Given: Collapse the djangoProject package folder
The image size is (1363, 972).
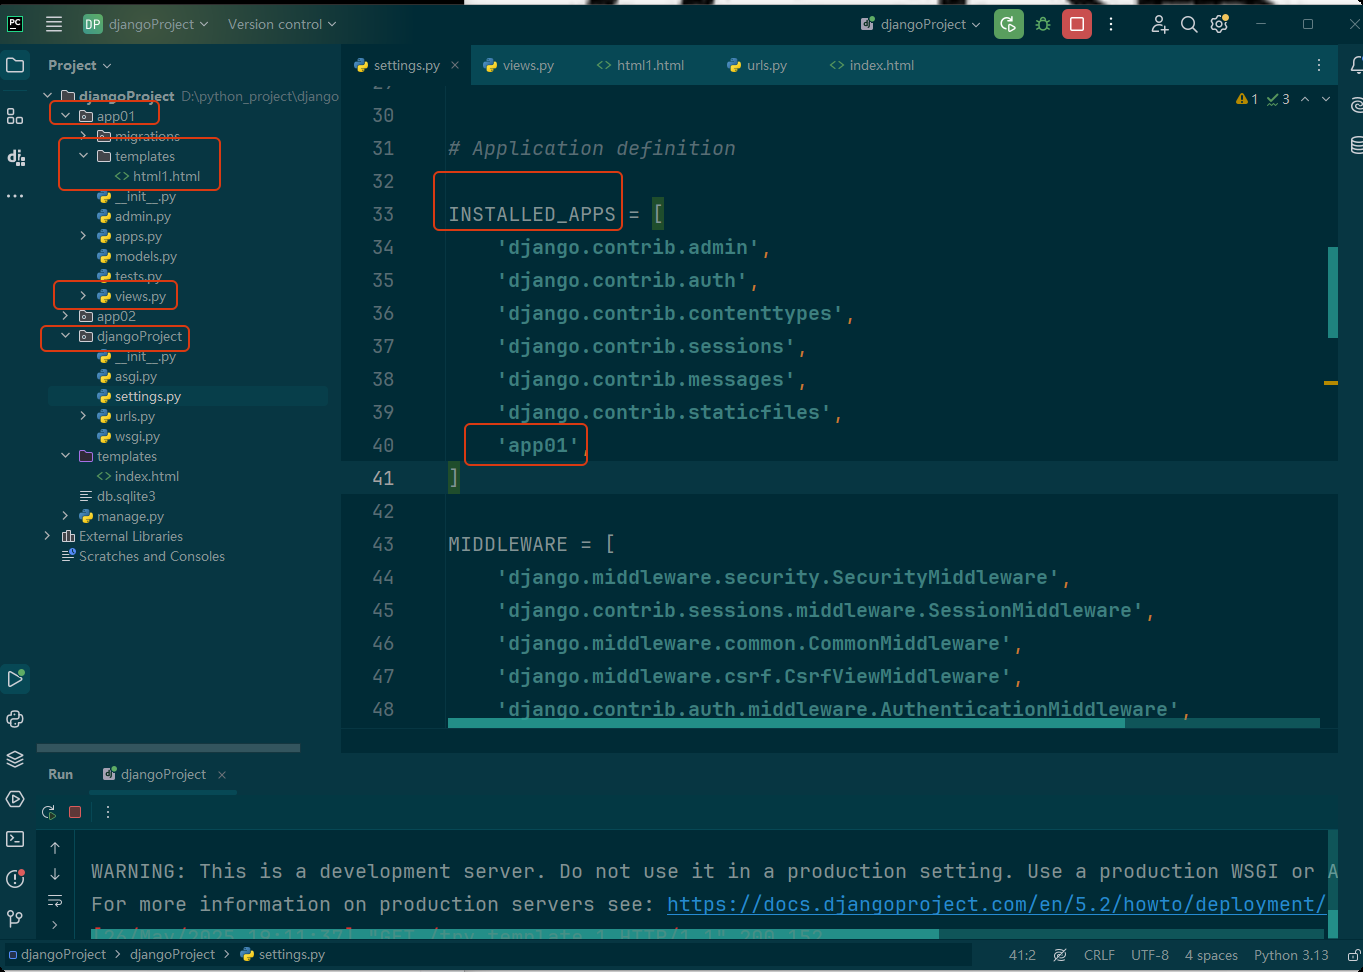Looking at the screenshot, I should pos(66,336).
